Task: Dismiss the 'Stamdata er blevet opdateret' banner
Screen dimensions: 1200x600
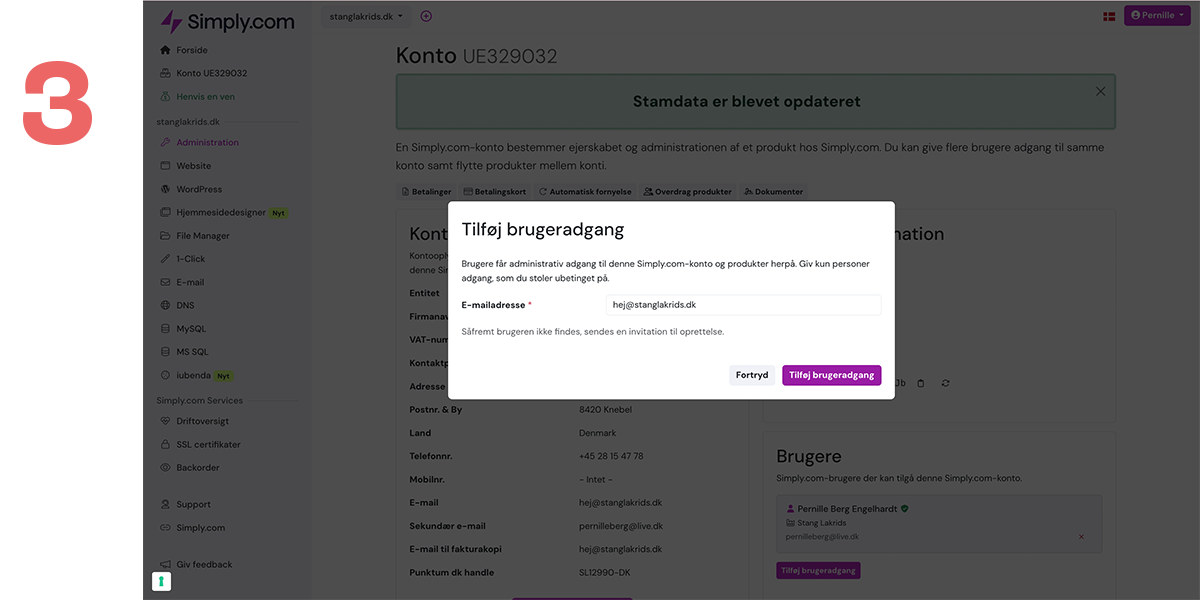Action: click(x=1100, y=91)
